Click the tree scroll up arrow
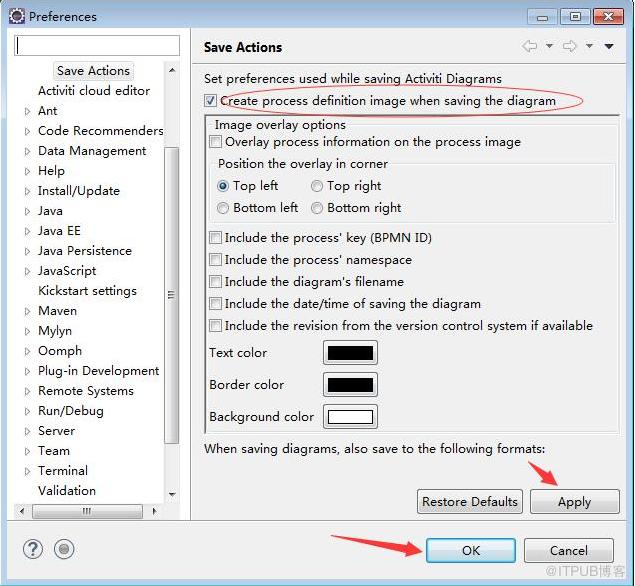Image resolution: width=635 pixels, height=586 pixels. [x=172, y=70]
